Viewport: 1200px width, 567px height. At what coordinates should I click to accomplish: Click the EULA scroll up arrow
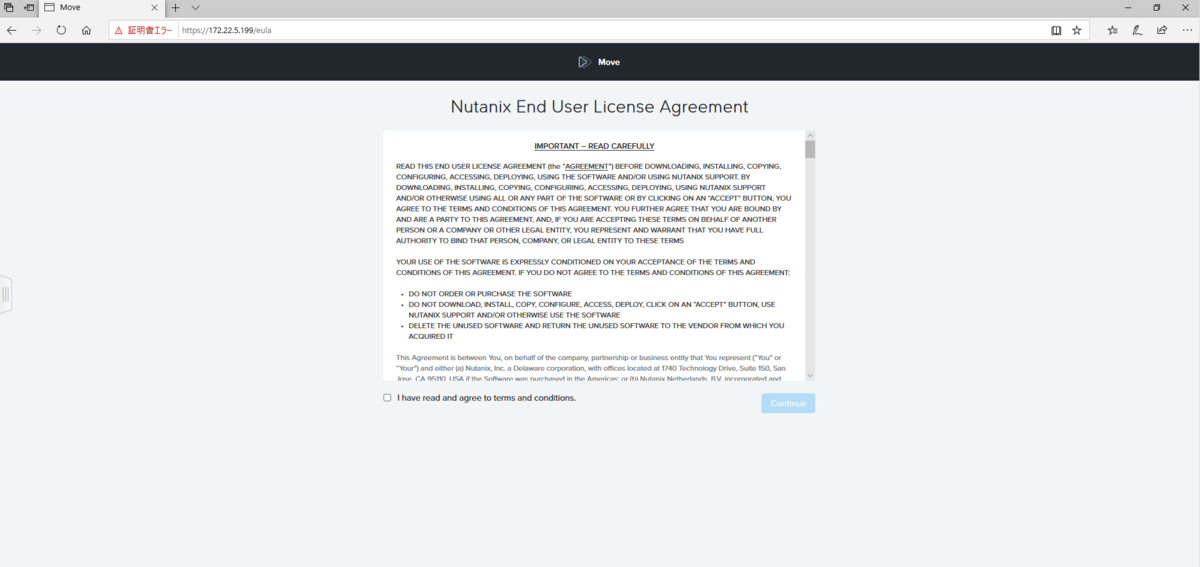(x=810, y=135)
